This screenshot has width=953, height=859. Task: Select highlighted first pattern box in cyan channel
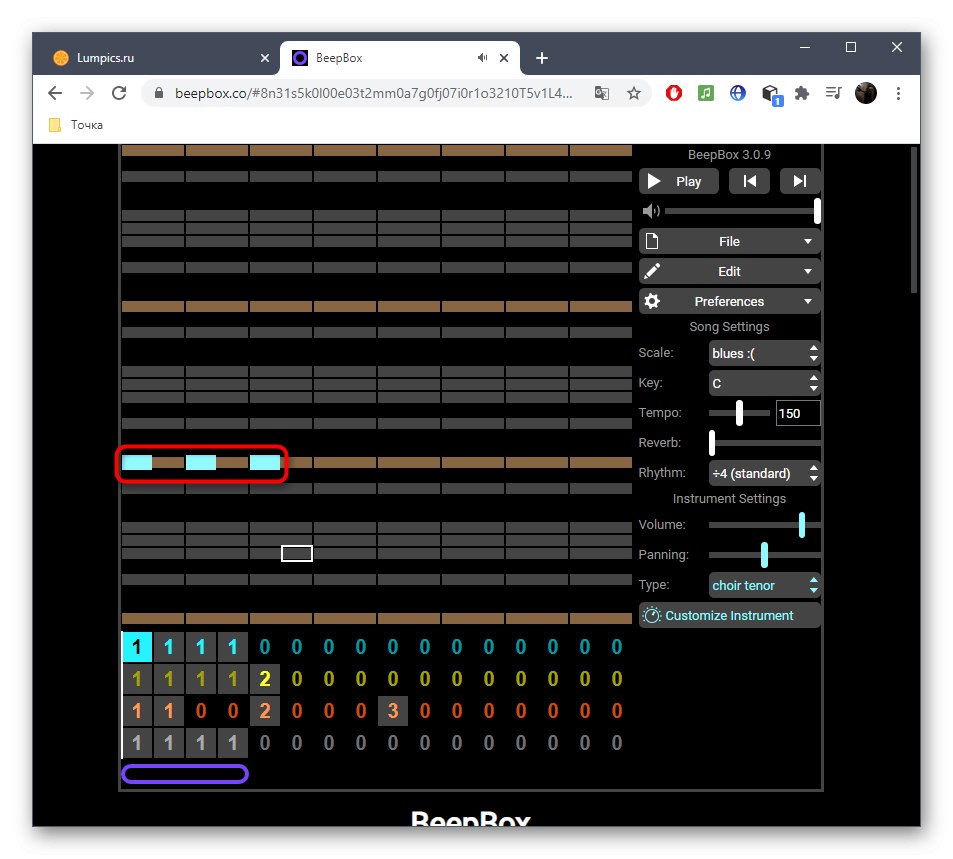tap(137, 647)
